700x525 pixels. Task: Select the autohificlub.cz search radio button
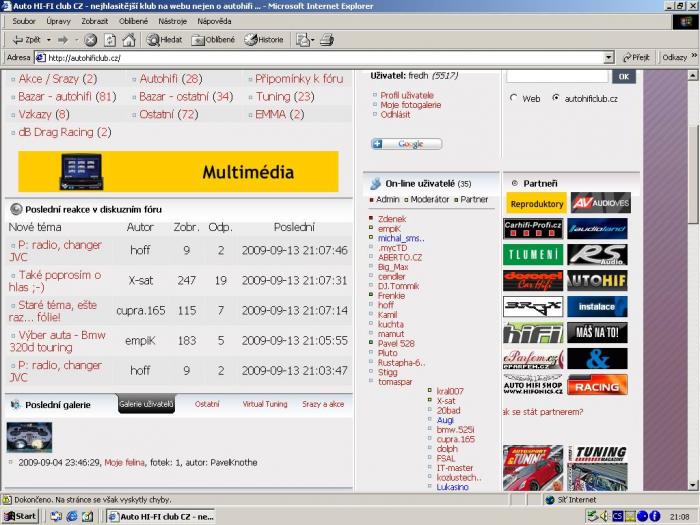pyautogui.click(x=556, y=99)
